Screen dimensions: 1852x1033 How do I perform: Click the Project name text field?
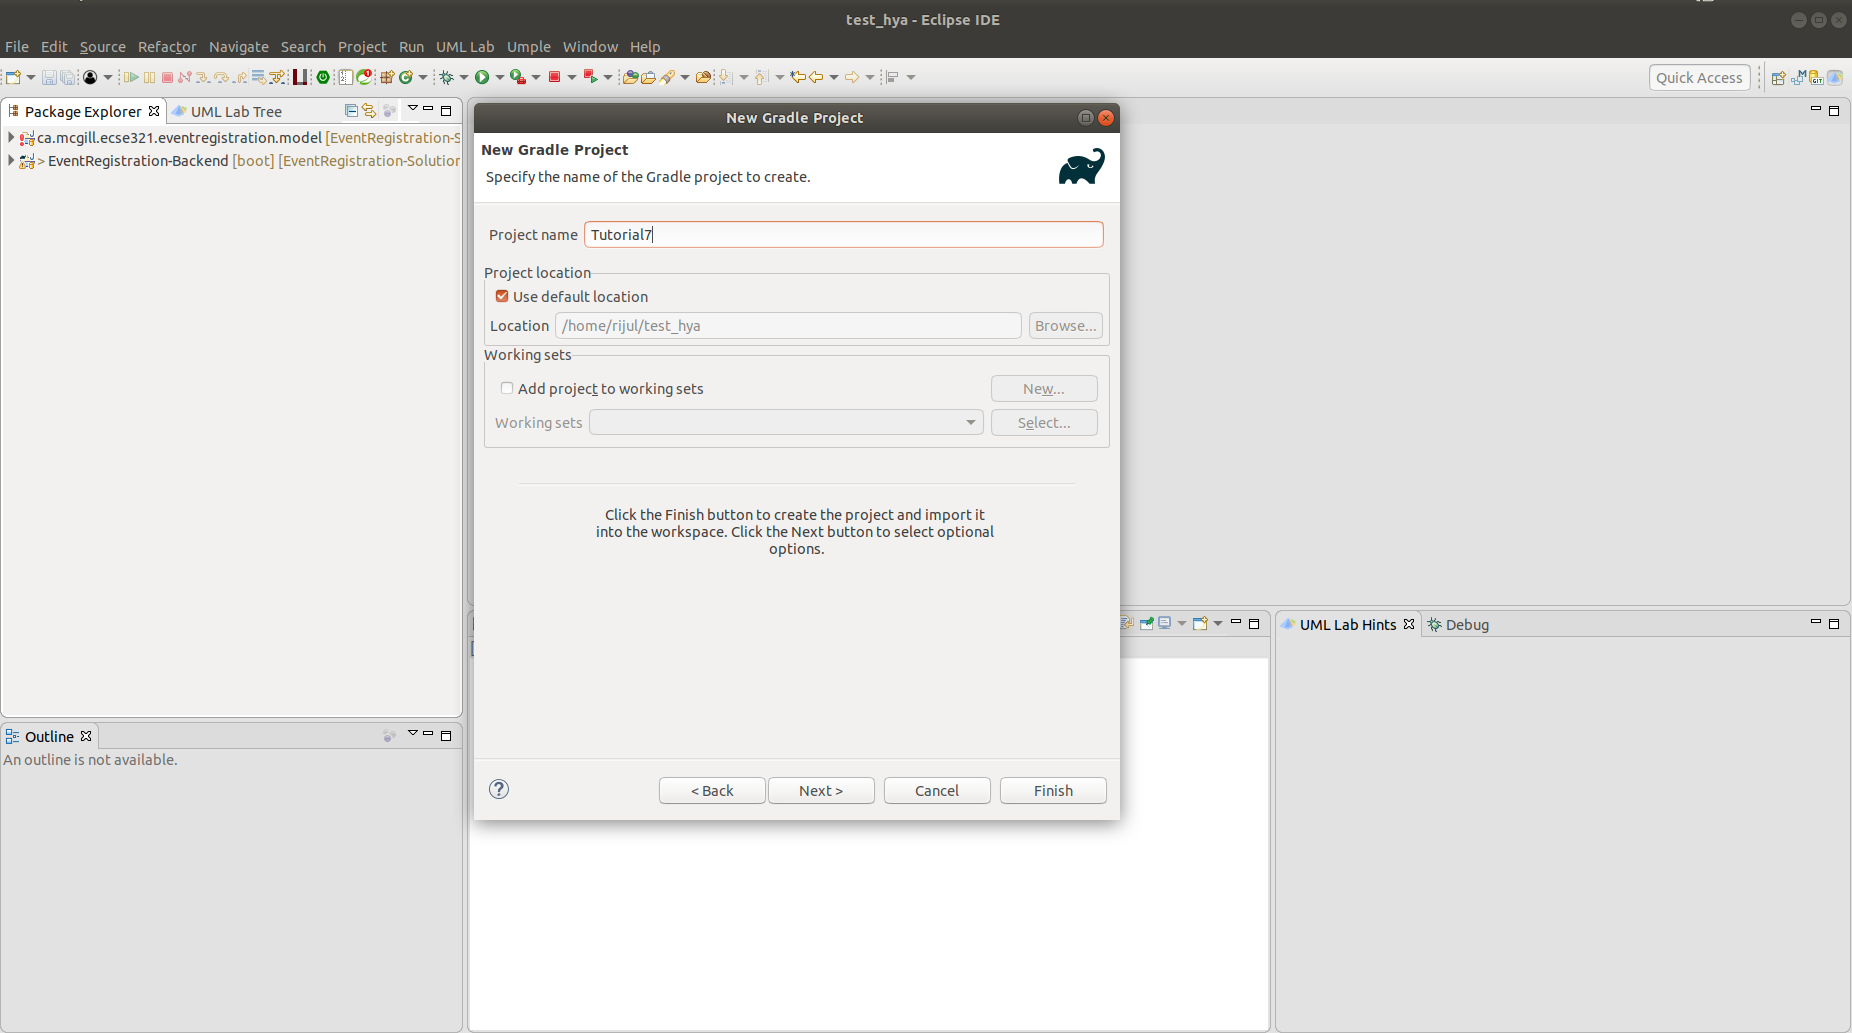[x=843, y=234]
